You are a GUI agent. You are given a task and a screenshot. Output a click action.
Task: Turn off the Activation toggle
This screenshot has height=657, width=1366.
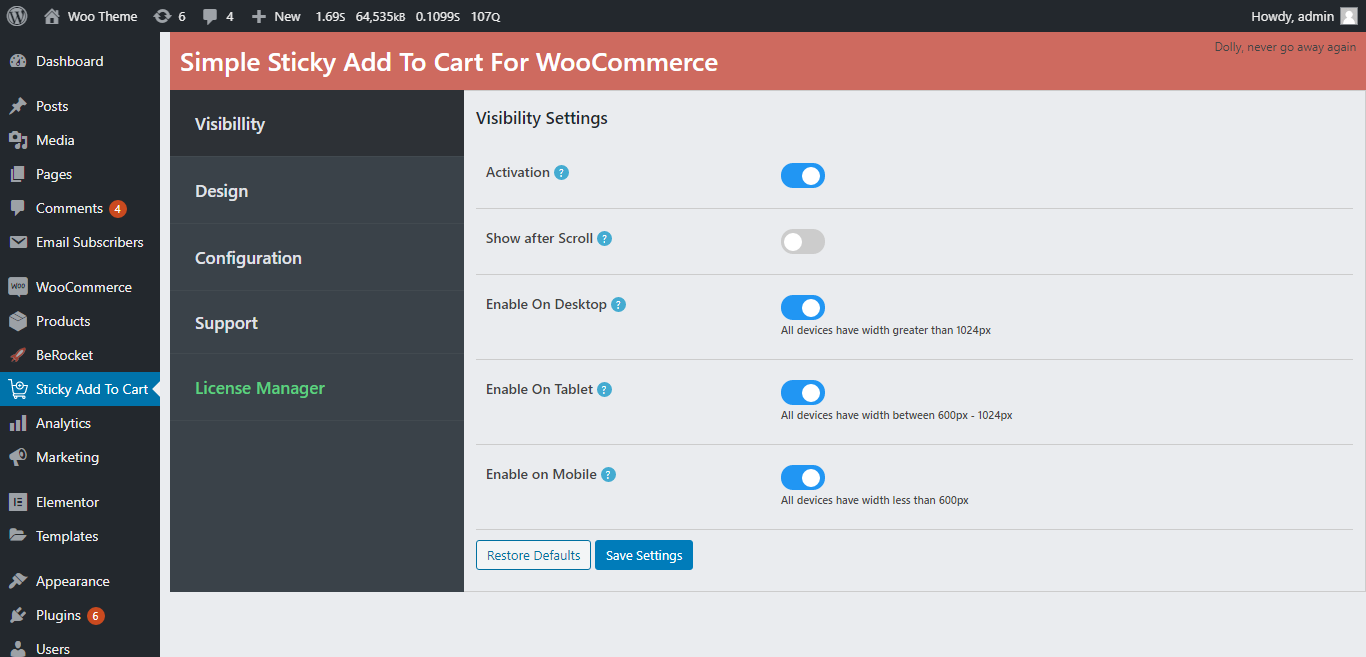point(803,176)
